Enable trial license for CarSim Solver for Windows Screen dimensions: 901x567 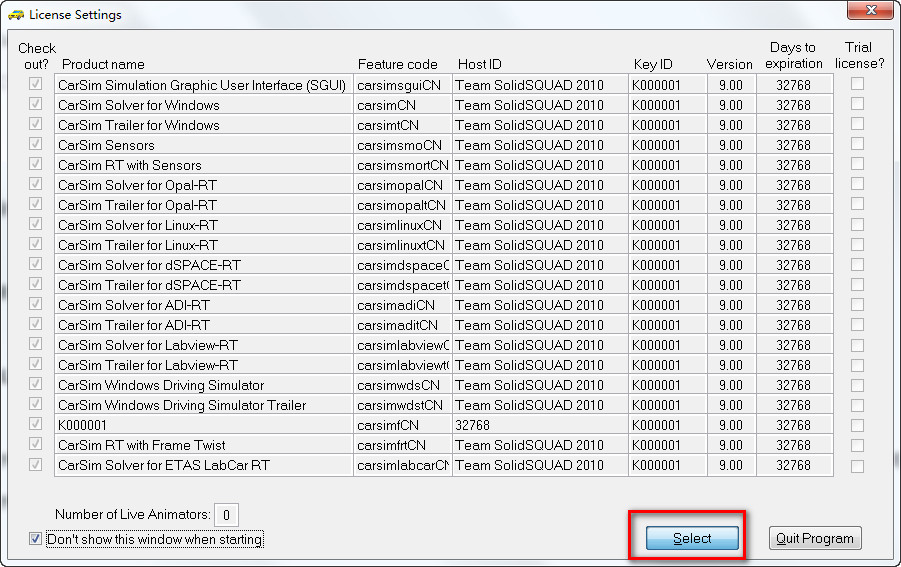(x=857, y=104)
